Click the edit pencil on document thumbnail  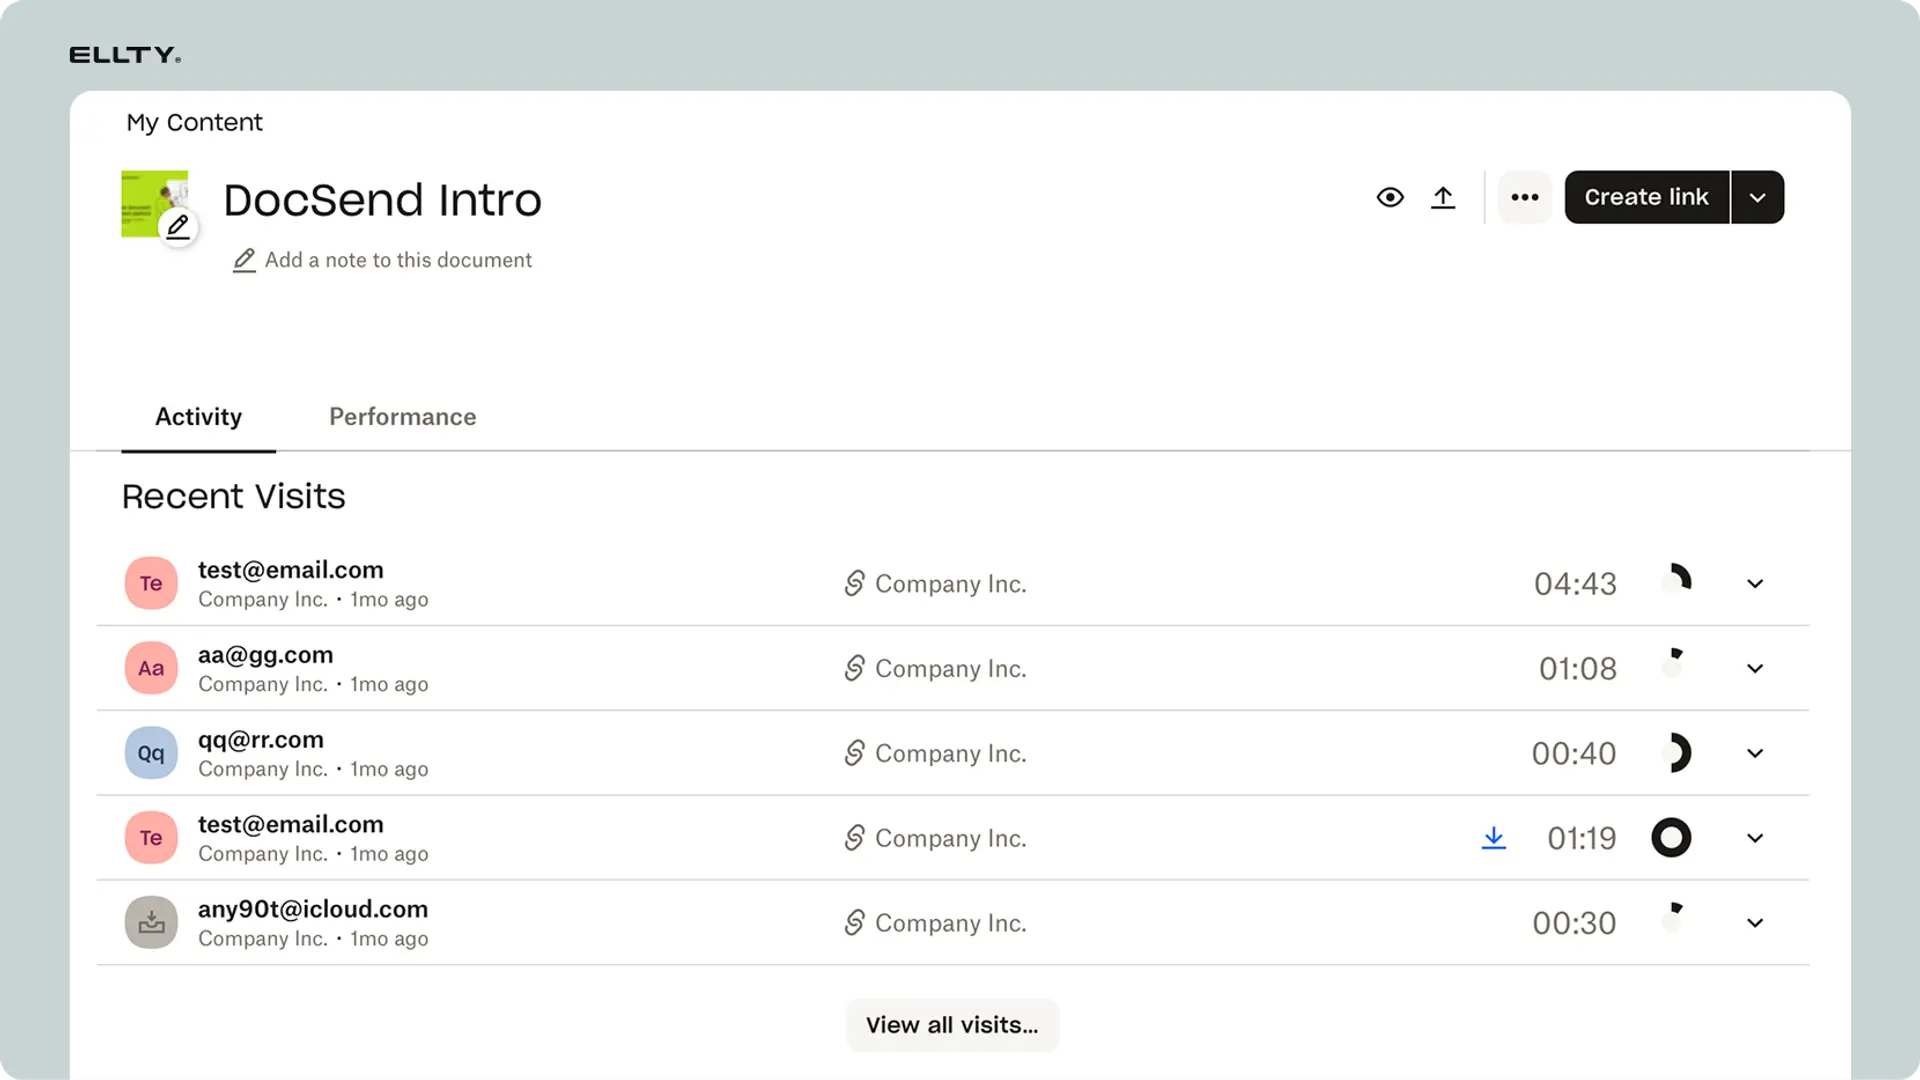(178, 227)
